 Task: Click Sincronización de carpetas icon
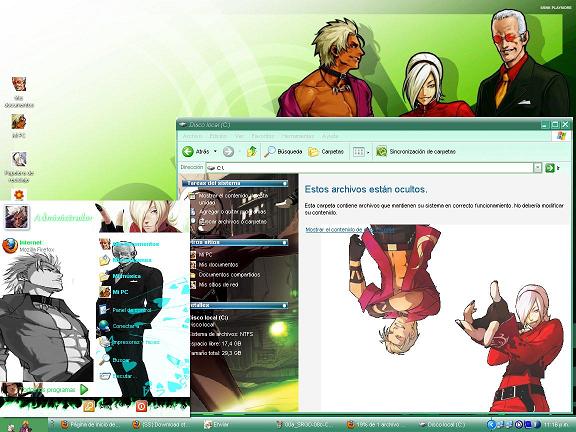point(382,151)
